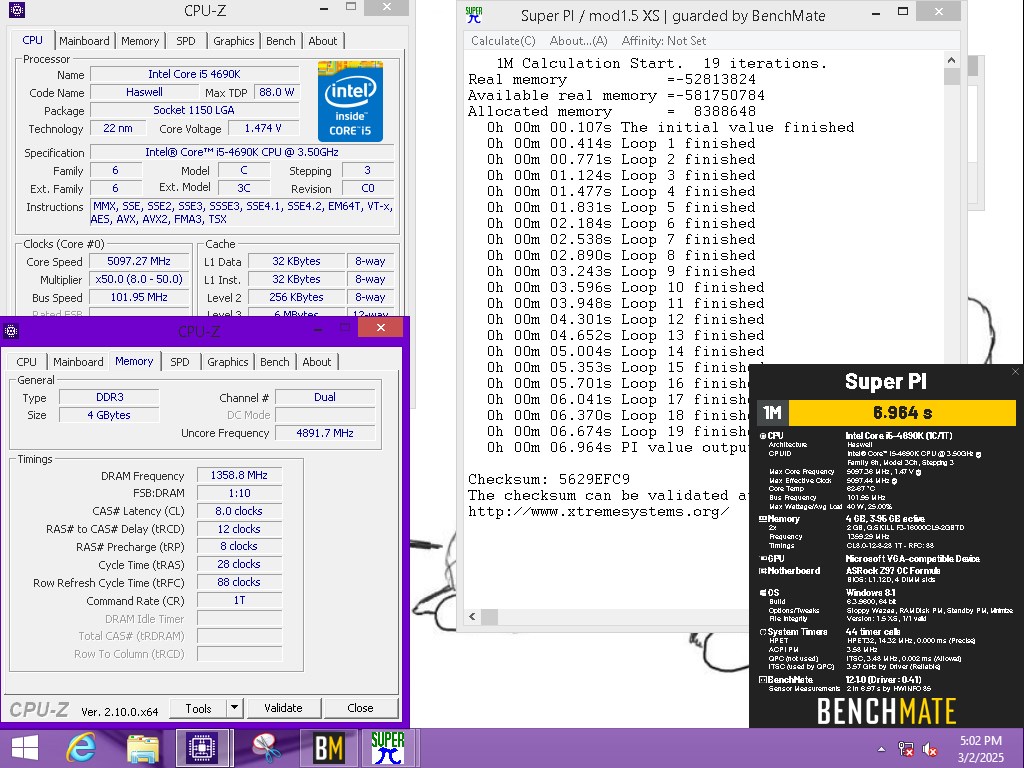Switch to Mainboard tab in lower CPU-Z window
Viewport: 1024px width, 768px height.
click(x=78, y=362)
